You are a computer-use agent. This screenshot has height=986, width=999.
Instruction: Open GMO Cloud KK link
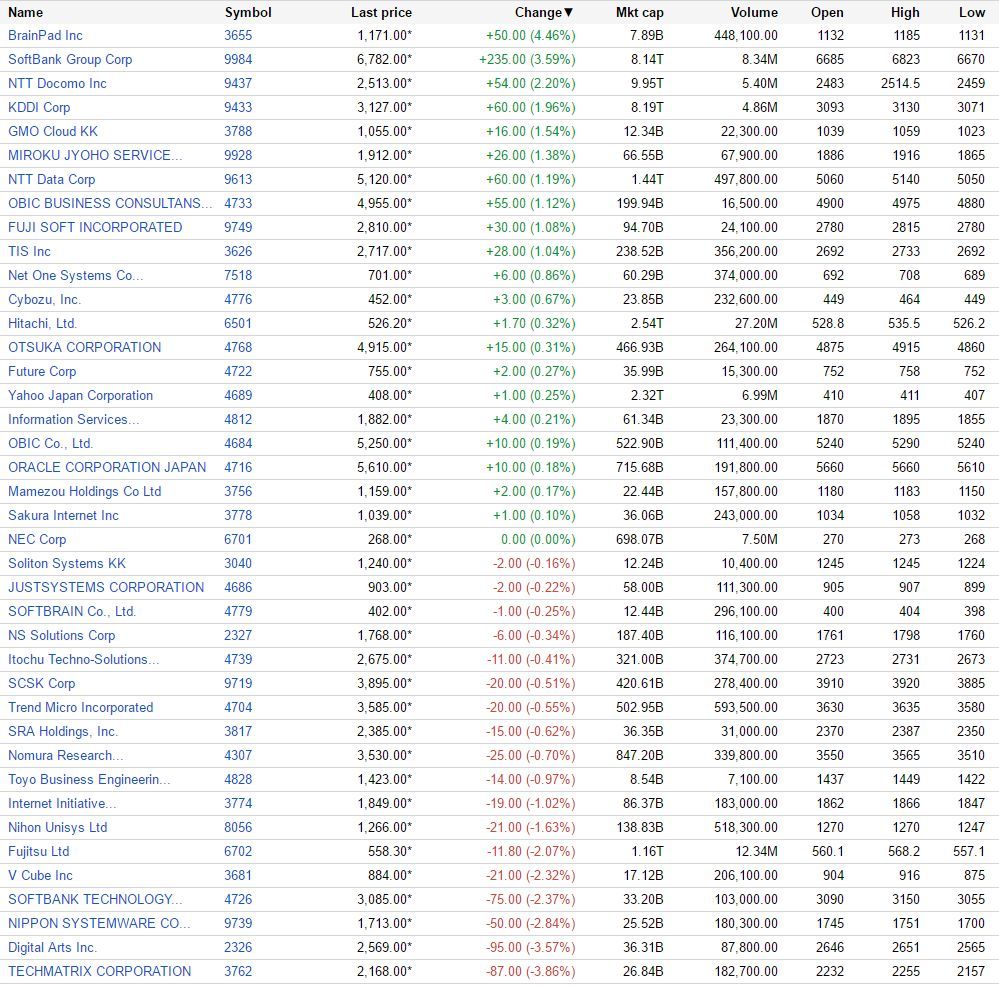pyautogui.click(x=53, y=132)
